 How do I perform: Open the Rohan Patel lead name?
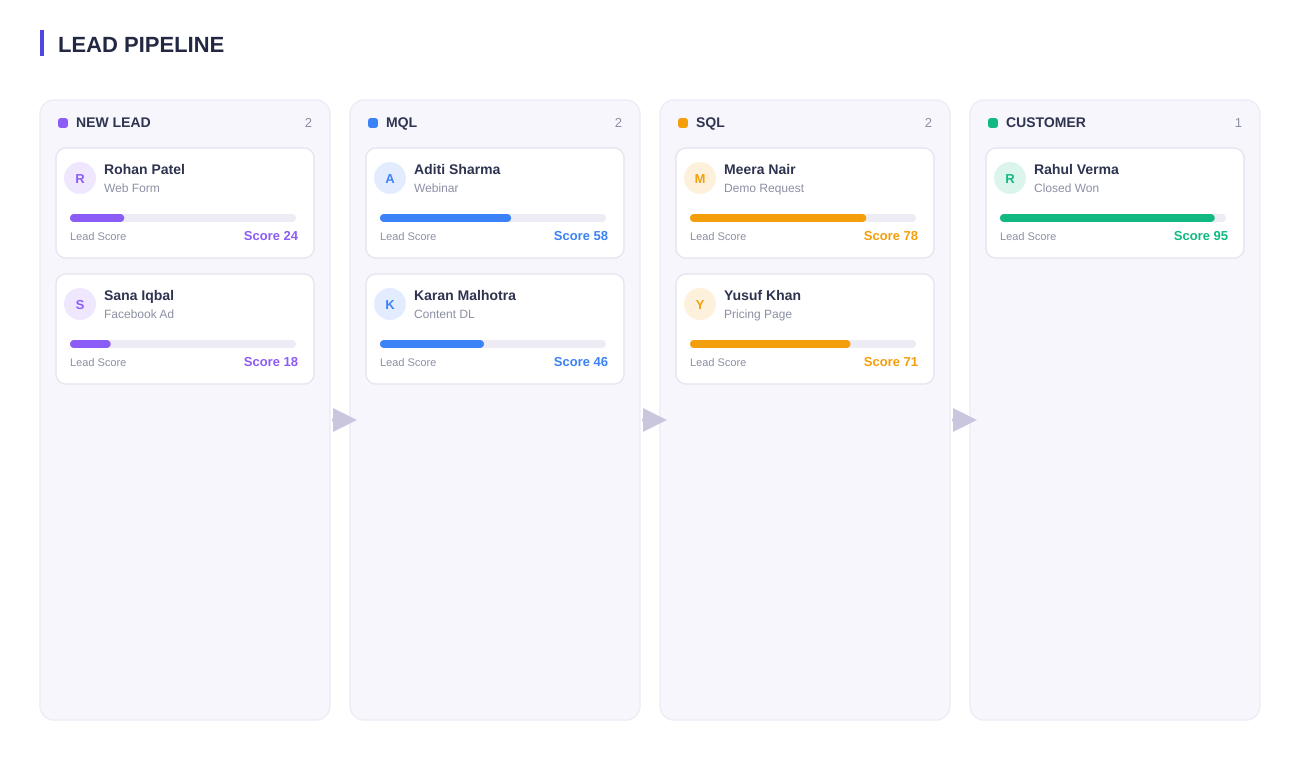point(144,170)
